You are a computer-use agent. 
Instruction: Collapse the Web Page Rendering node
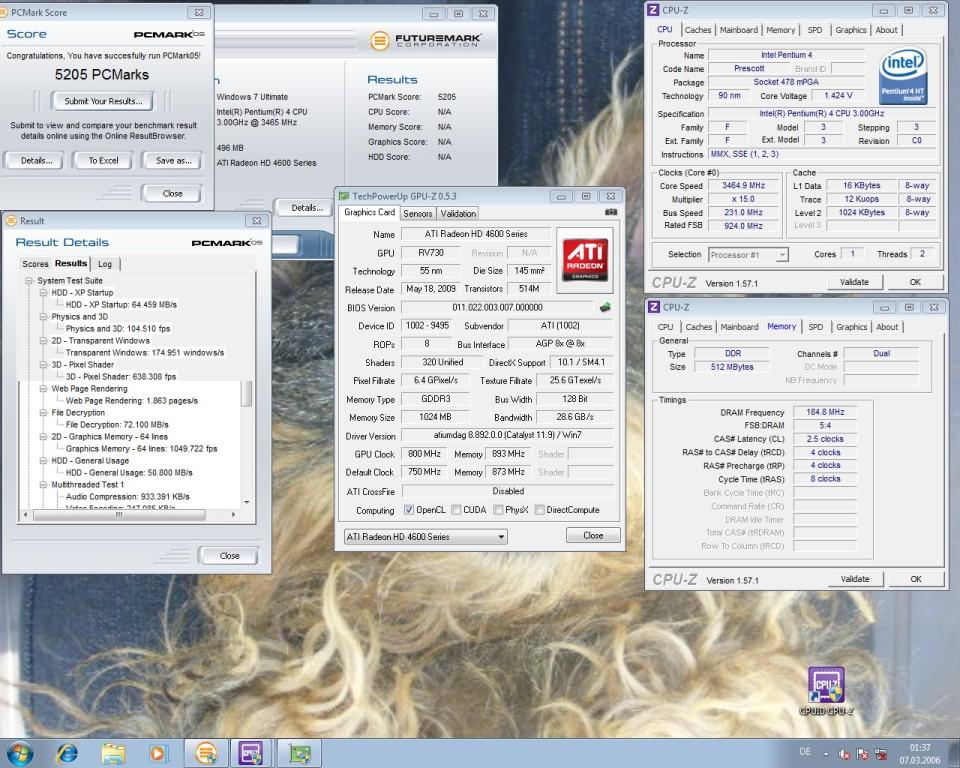pyautogui.click(x=43, y=388)
